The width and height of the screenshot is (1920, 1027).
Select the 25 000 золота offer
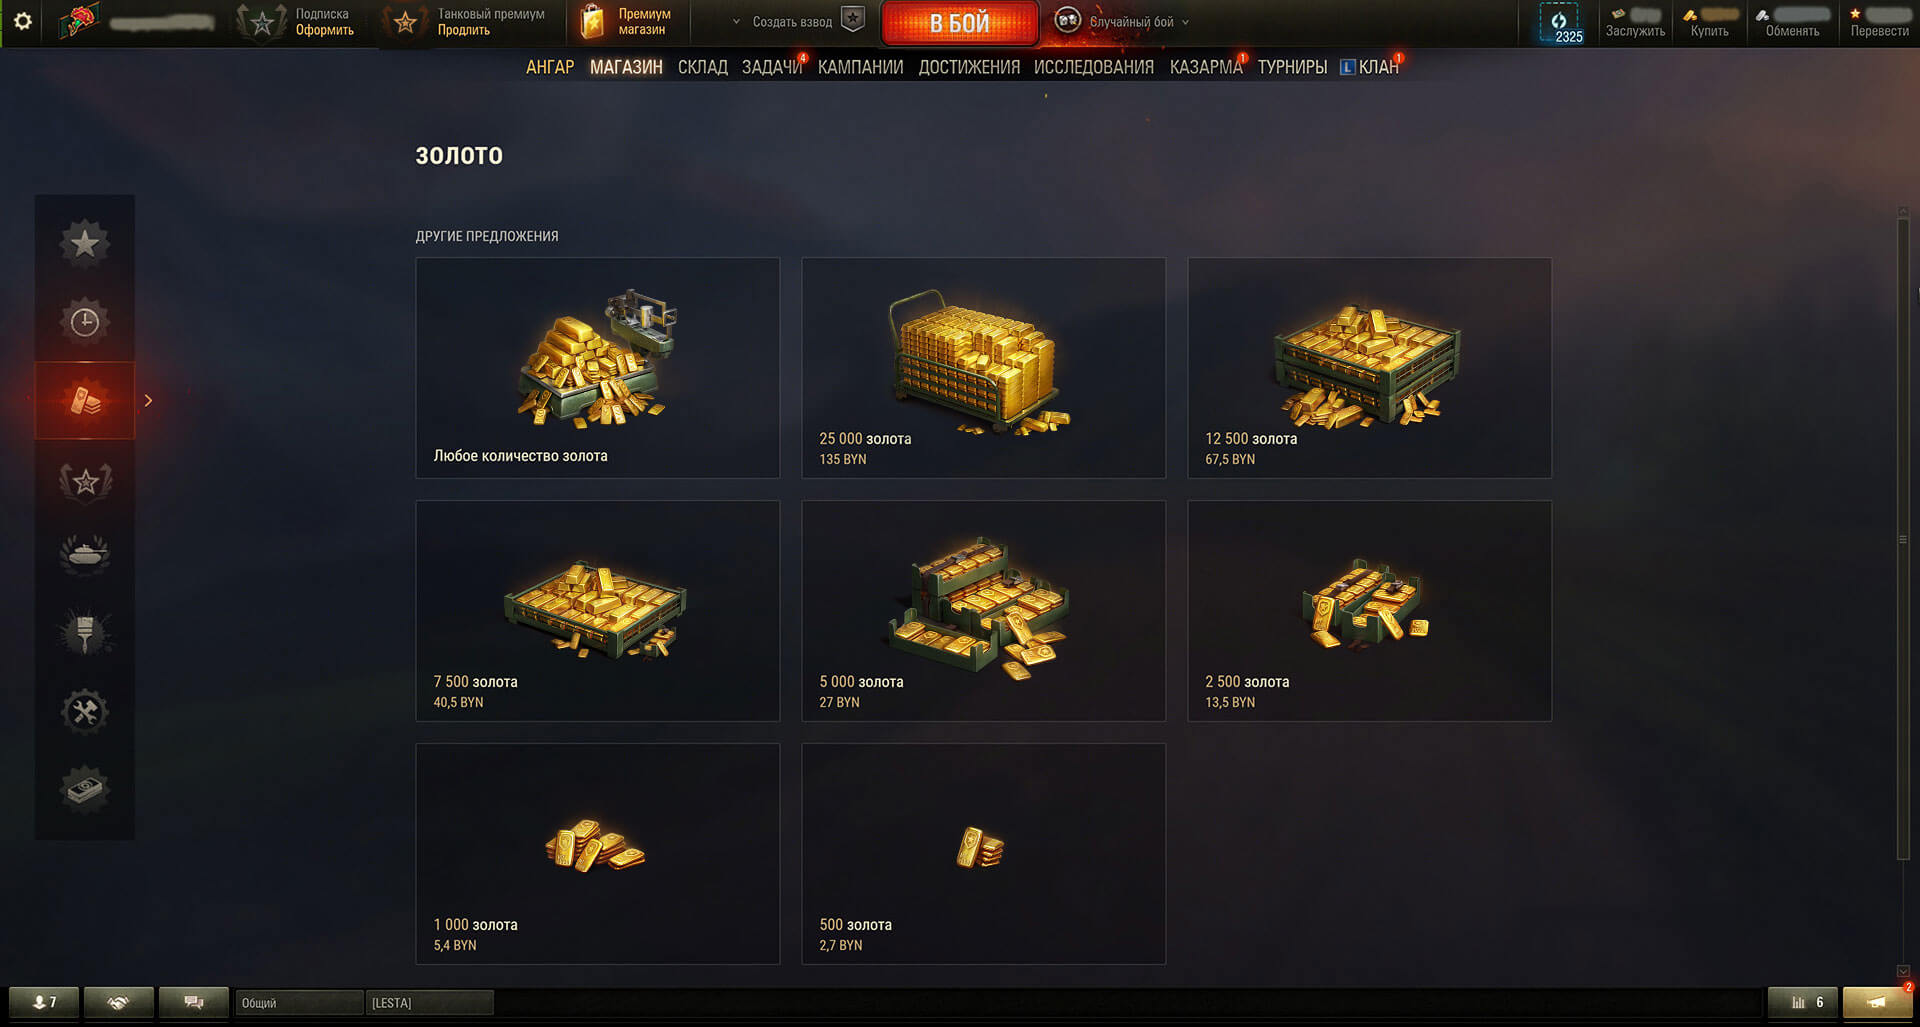[983, 368]
